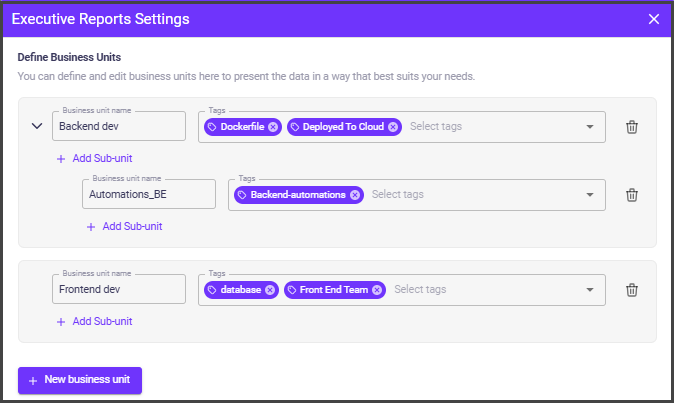Screen dimensions: 674x403
Task: Delete the Automations_BE sub-unit
Action: point(631,195)
